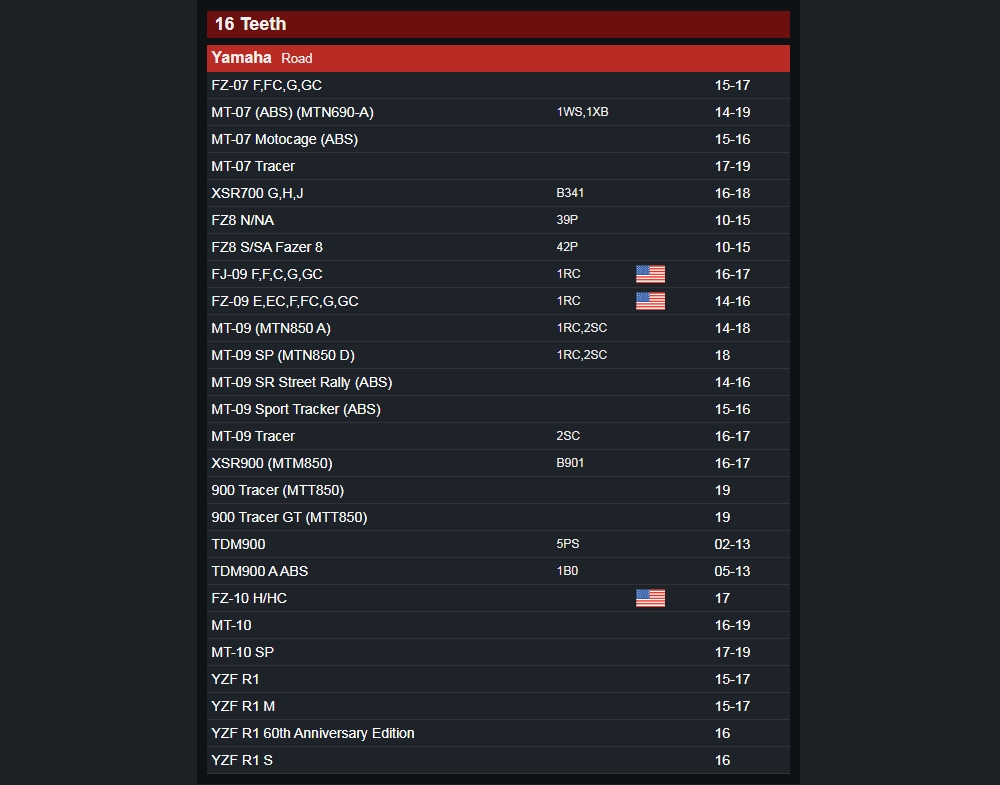This screenshot has height=785, width=1000.
Task: Click the 900 Tracer GT (MTT850) row
Action: pos(498,517)
